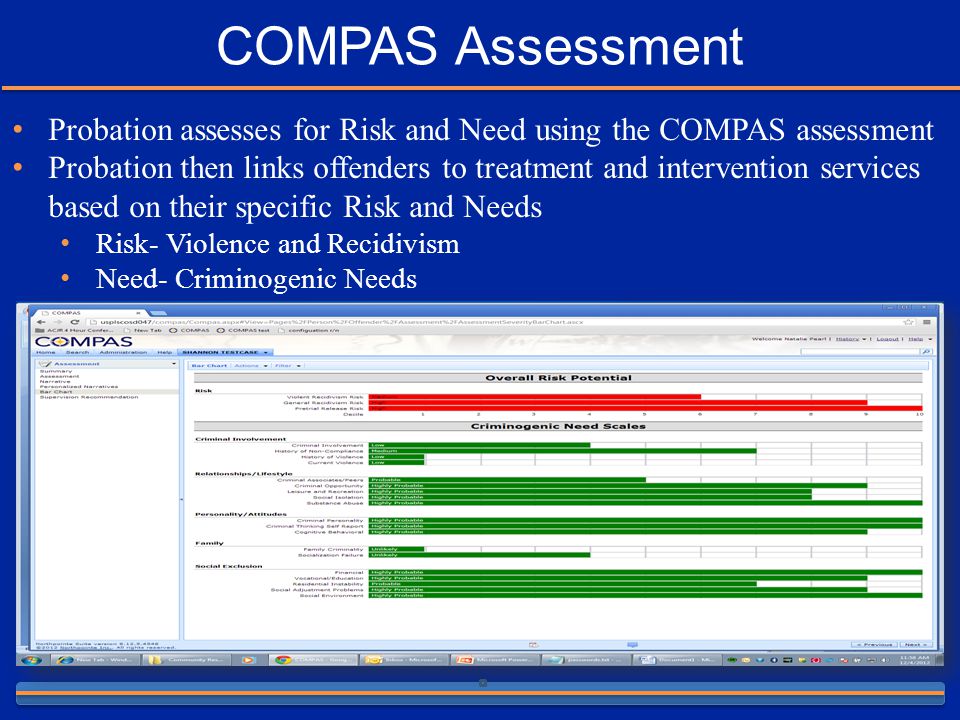960x720 pixels.
Task: Click the 'Residential Instability' row label
Action: [328, 584]
